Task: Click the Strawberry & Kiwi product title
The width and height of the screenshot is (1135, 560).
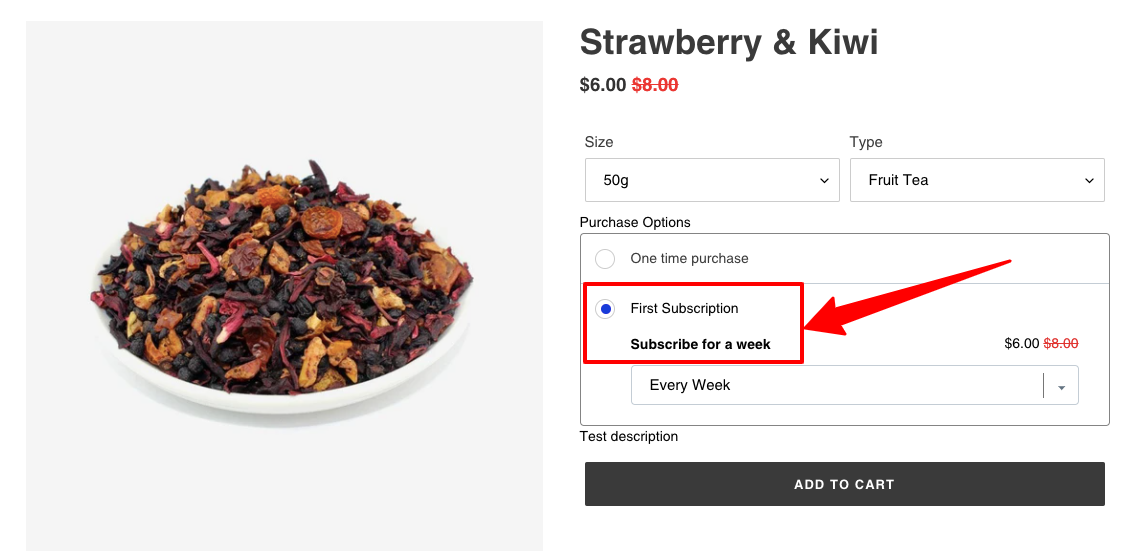Action: [729, 42]
